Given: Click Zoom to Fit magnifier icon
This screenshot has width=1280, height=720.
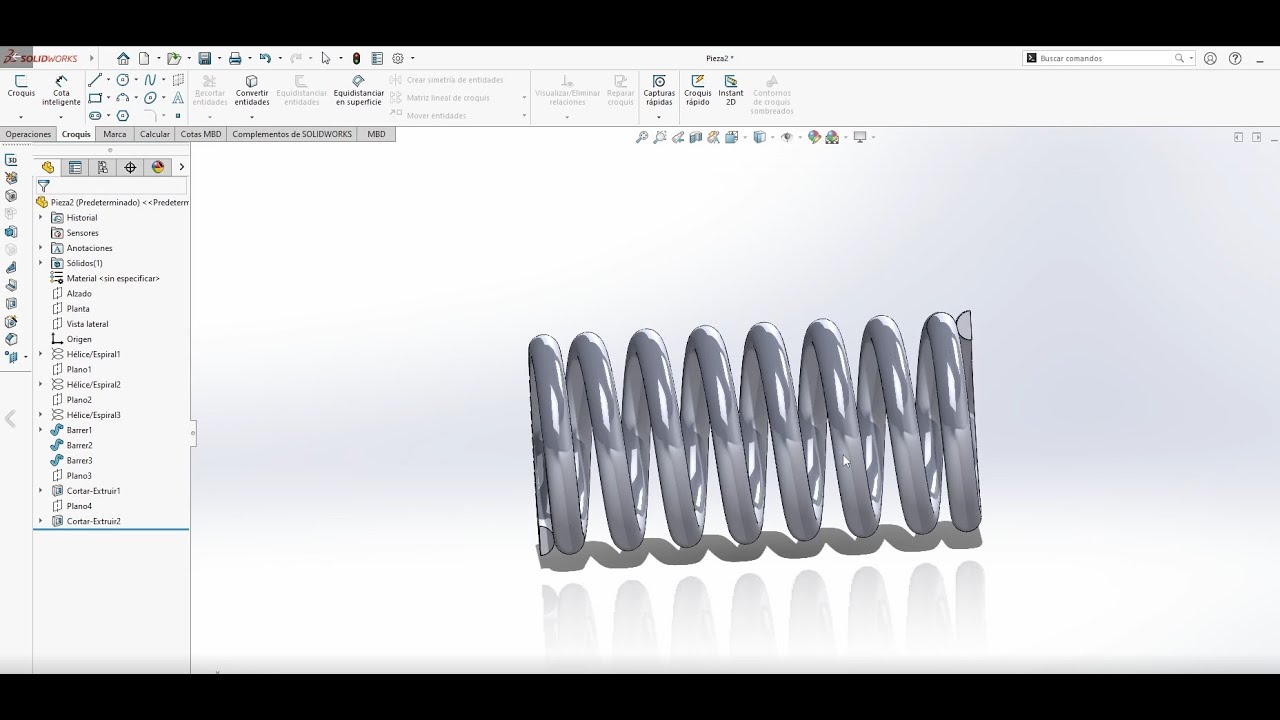Looking at the screenshot, I should click(x=642, y=137).
